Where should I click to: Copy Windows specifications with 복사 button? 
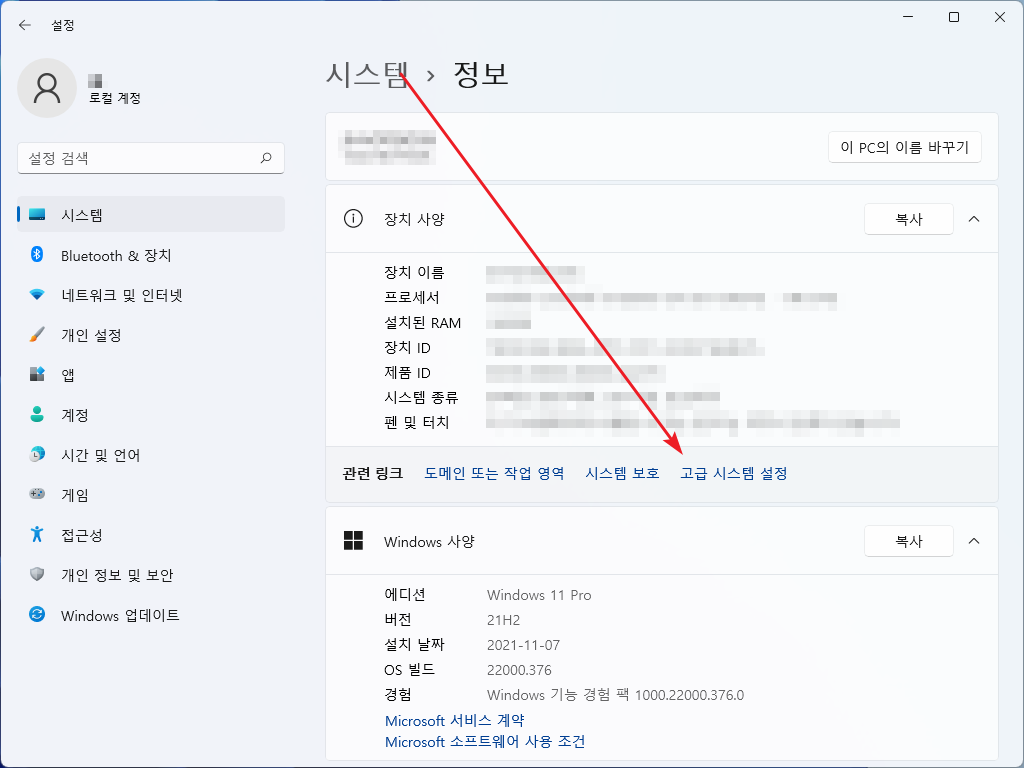pos(908,541)
